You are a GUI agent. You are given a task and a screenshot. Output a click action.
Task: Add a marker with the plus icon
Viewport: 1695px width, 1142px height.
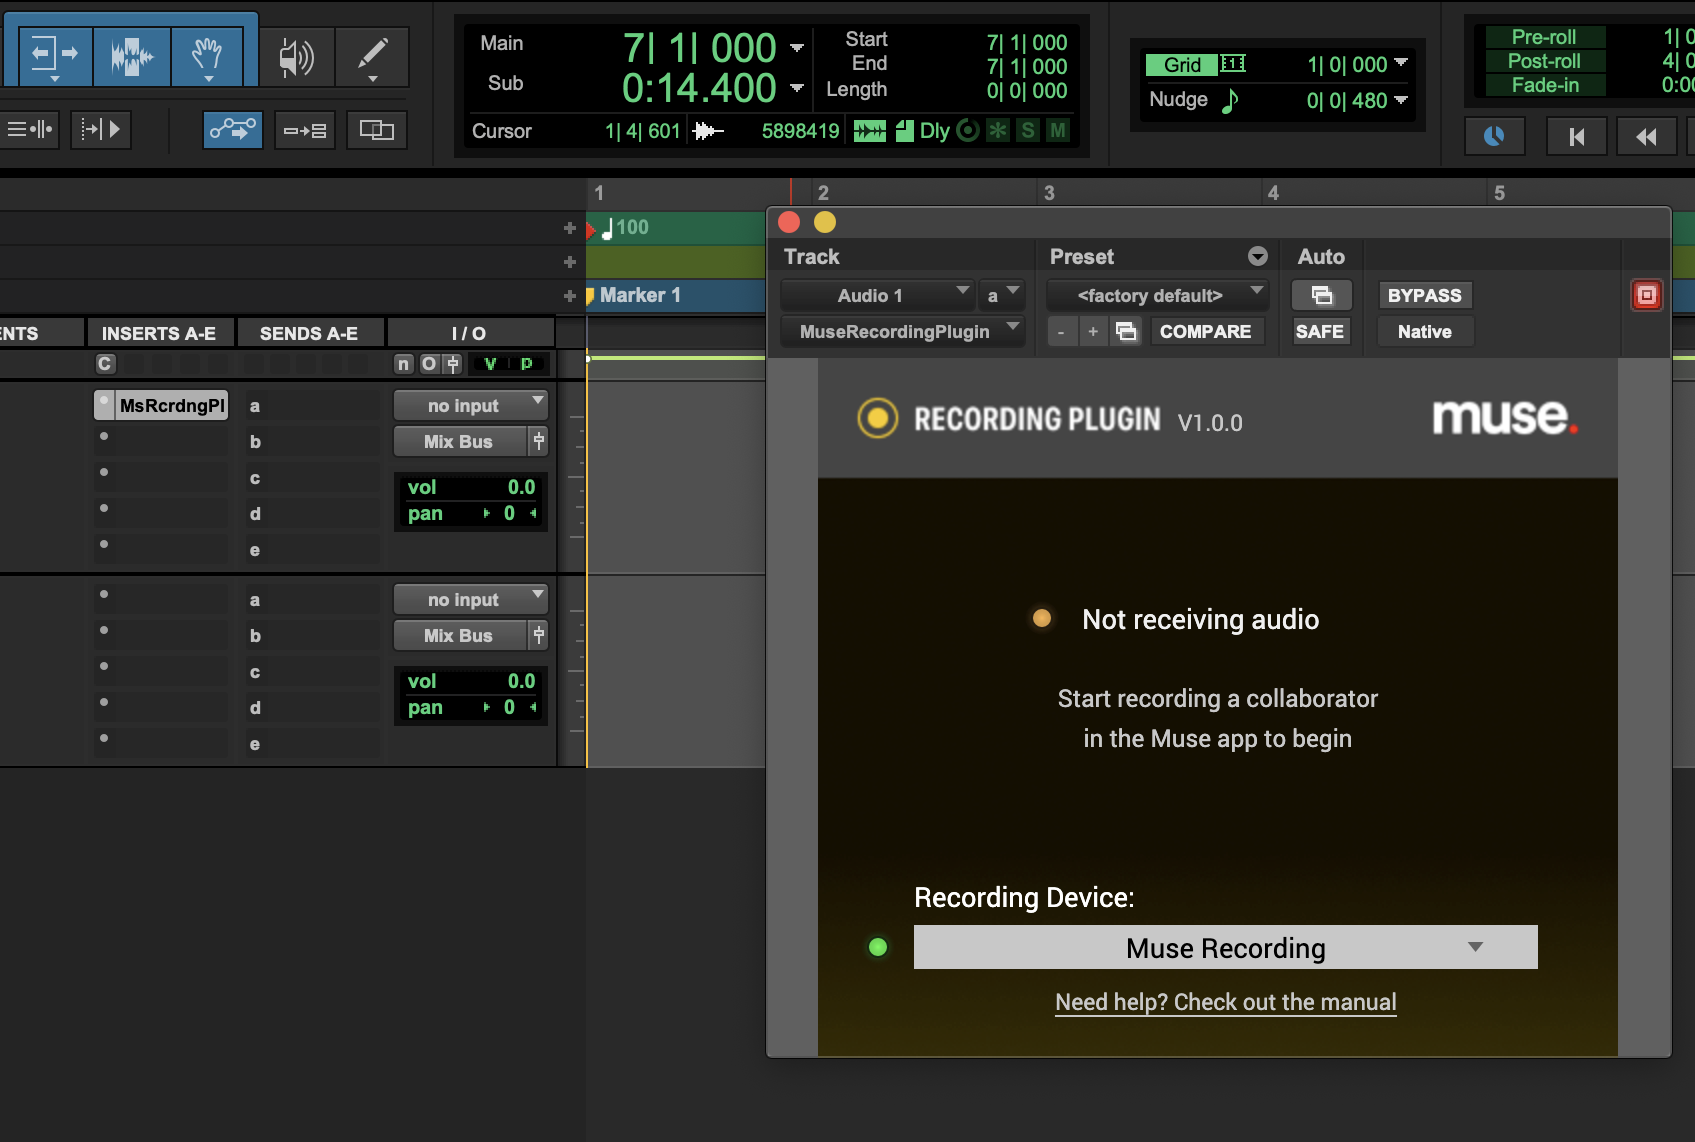pyautogui.click(x=570, y=296)
